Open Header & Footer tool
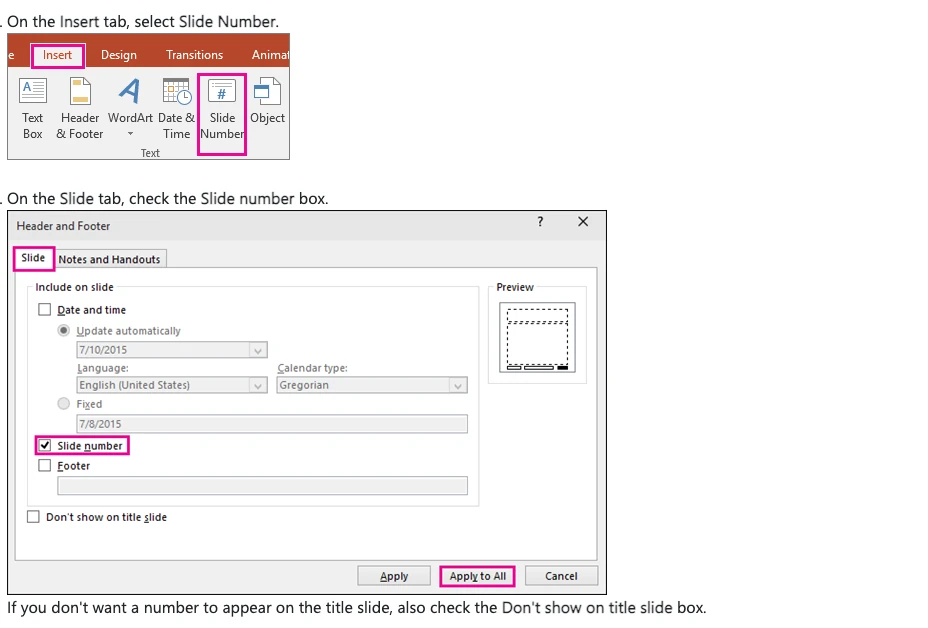This screenshot has height=628, width=928. (80, 109)
